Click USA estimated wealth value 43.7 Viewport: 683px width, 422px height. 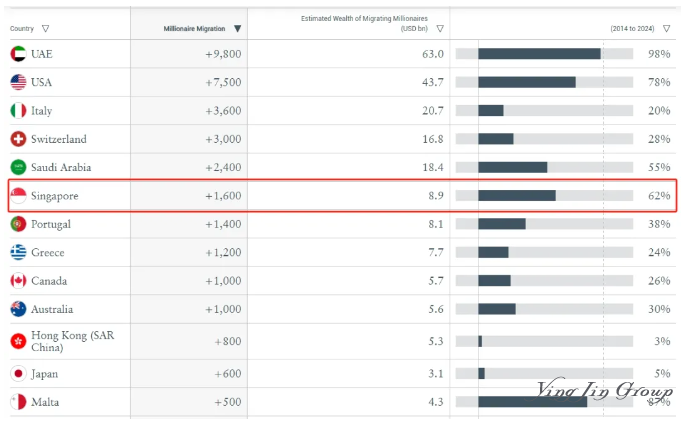tap(432, 82)
